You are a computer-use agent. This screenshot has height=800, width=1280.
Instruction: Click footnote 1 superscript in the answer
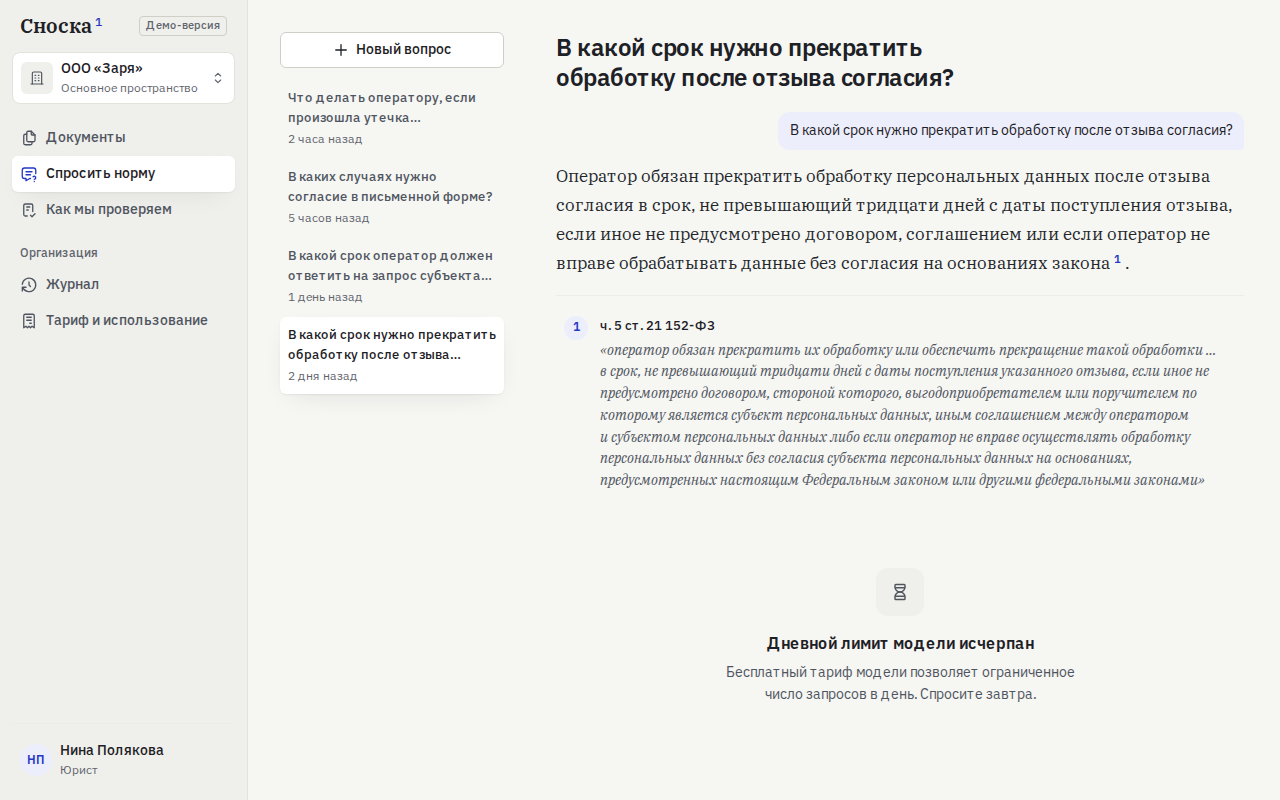1117,259
